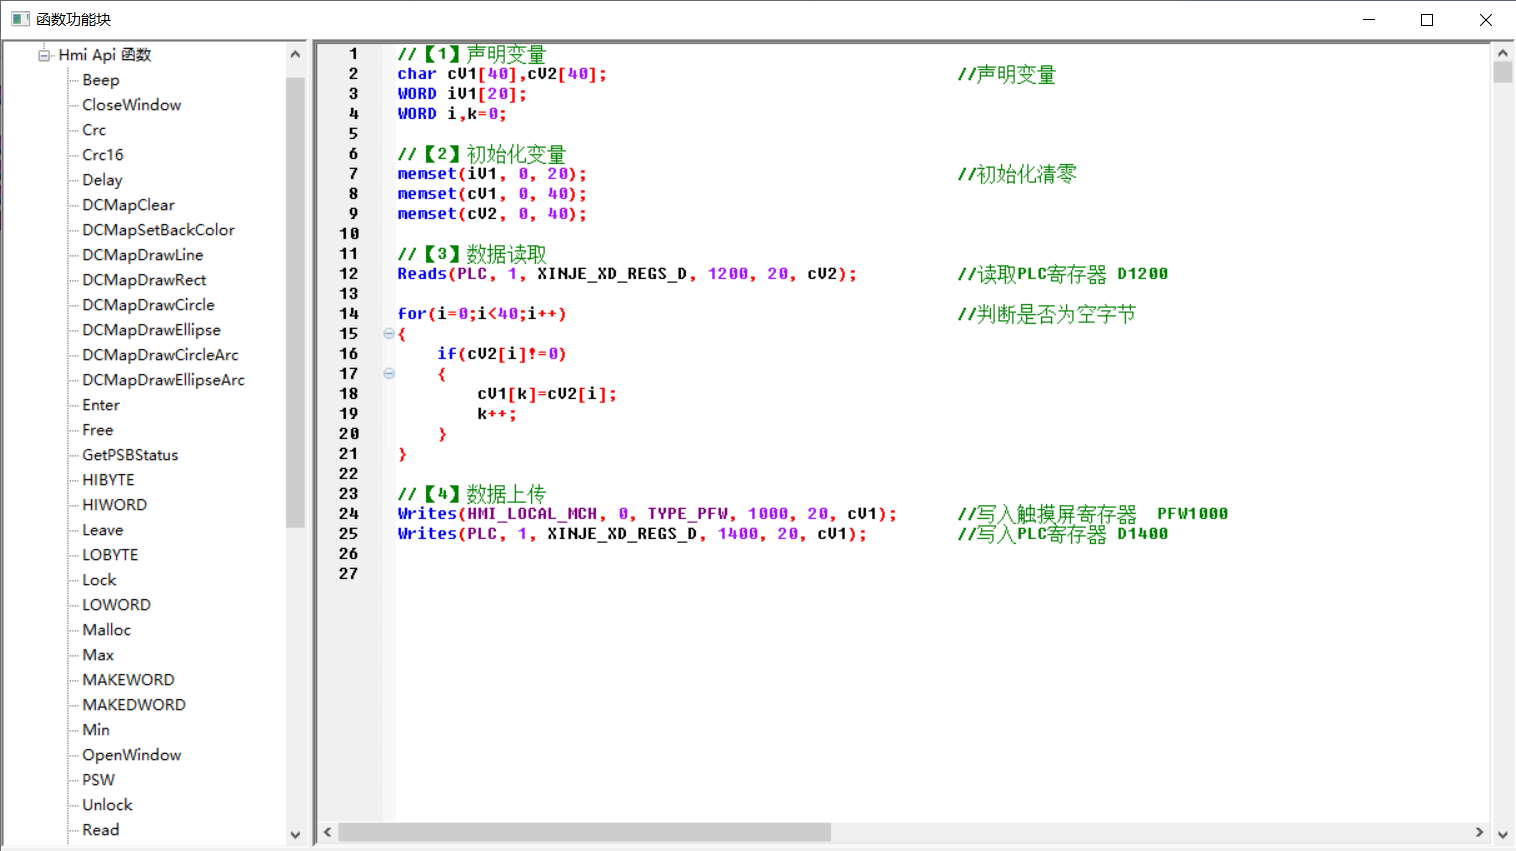Click the code editor horizontal scrollbar thumb
This screenshot has height=851, width=1516.
[584, 832]
